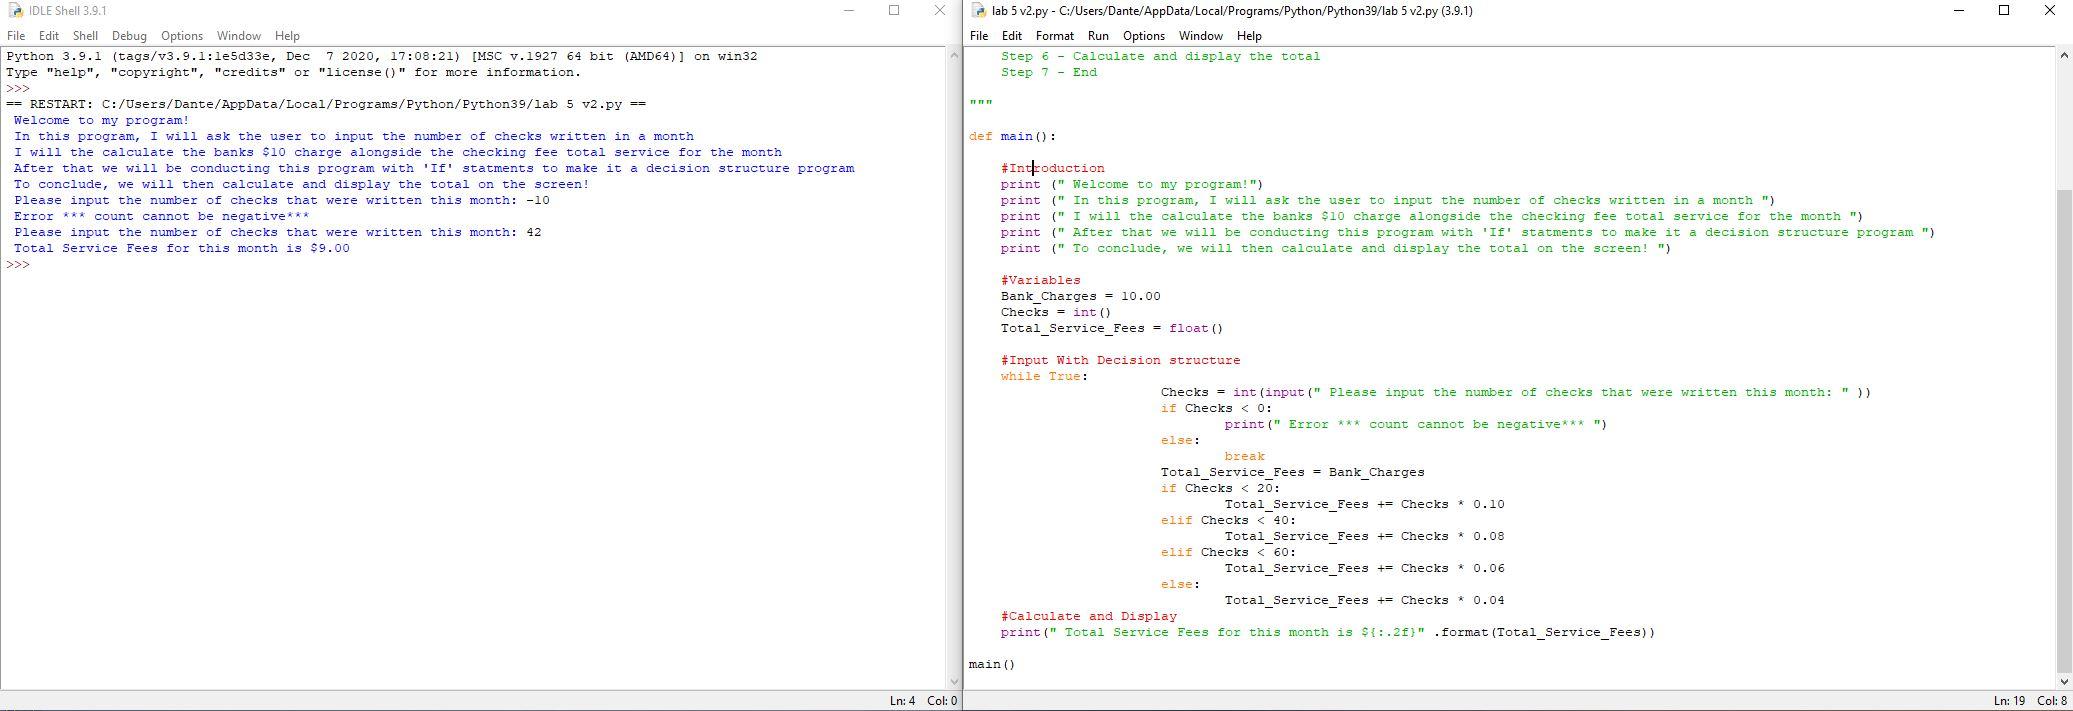Screen dimensions: 2073x711
Task: Click 'Error *** count cannot be negative***' shell output
Action: point(162,216)
